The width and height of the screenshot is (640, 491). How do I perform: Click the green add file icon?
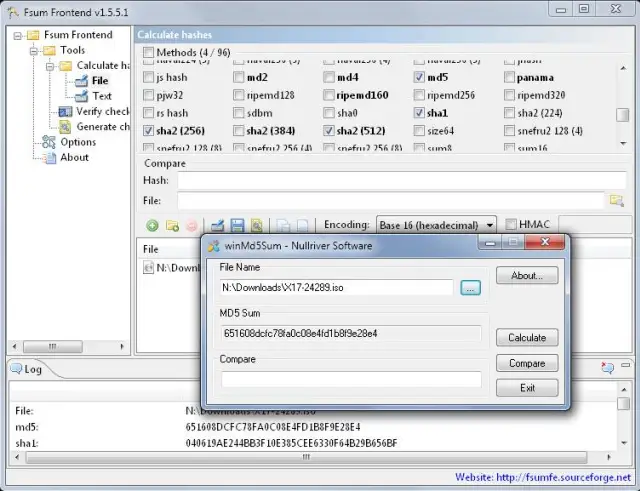click(152, 225)
